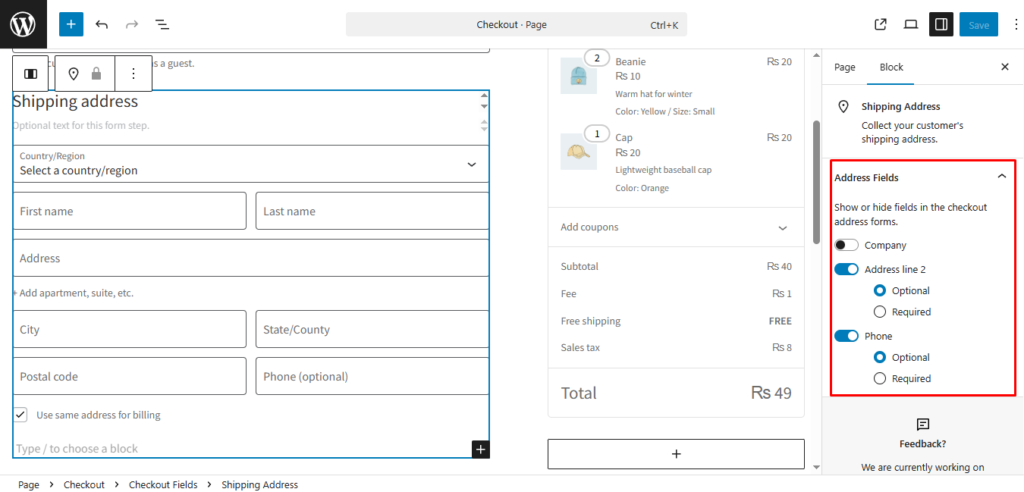
Task: Open the Country/Region dropdown
Action: pyautogui.click(x=250, y=164)
